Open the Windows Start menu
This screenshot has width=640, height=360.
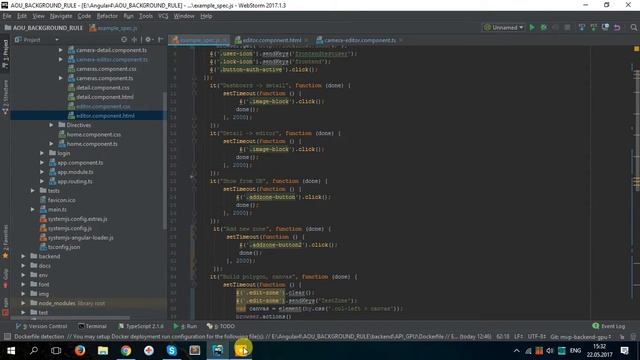coord(11,351)
